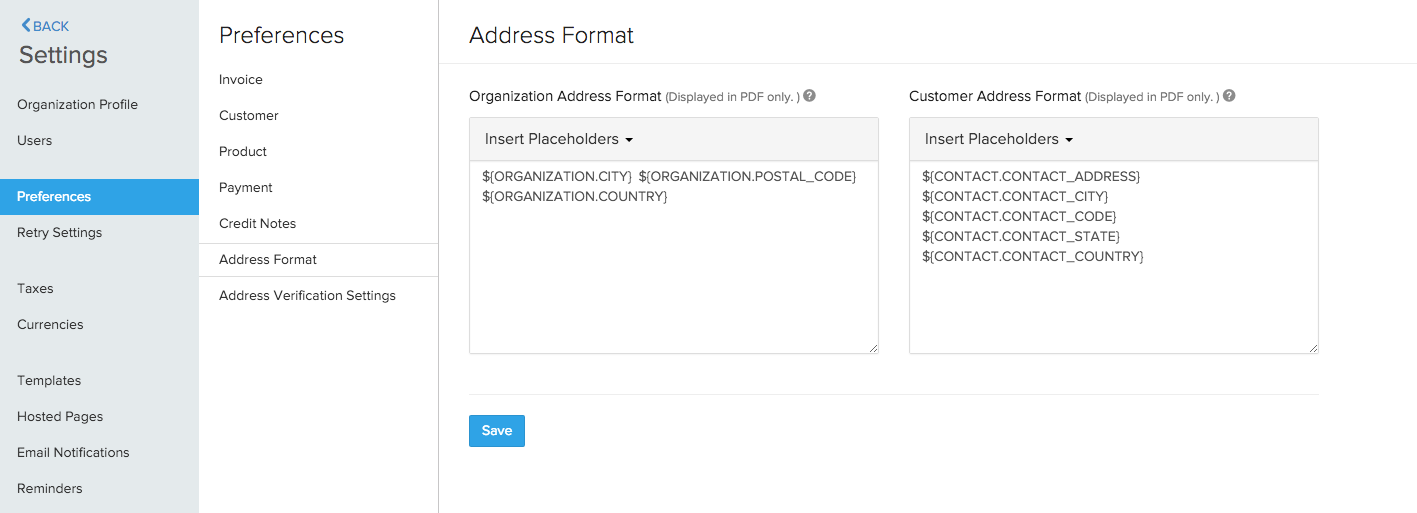Go to Users settings
The width and height of the screenshot is (1417, 513).
pyautogui.click(x=34, y=141)
